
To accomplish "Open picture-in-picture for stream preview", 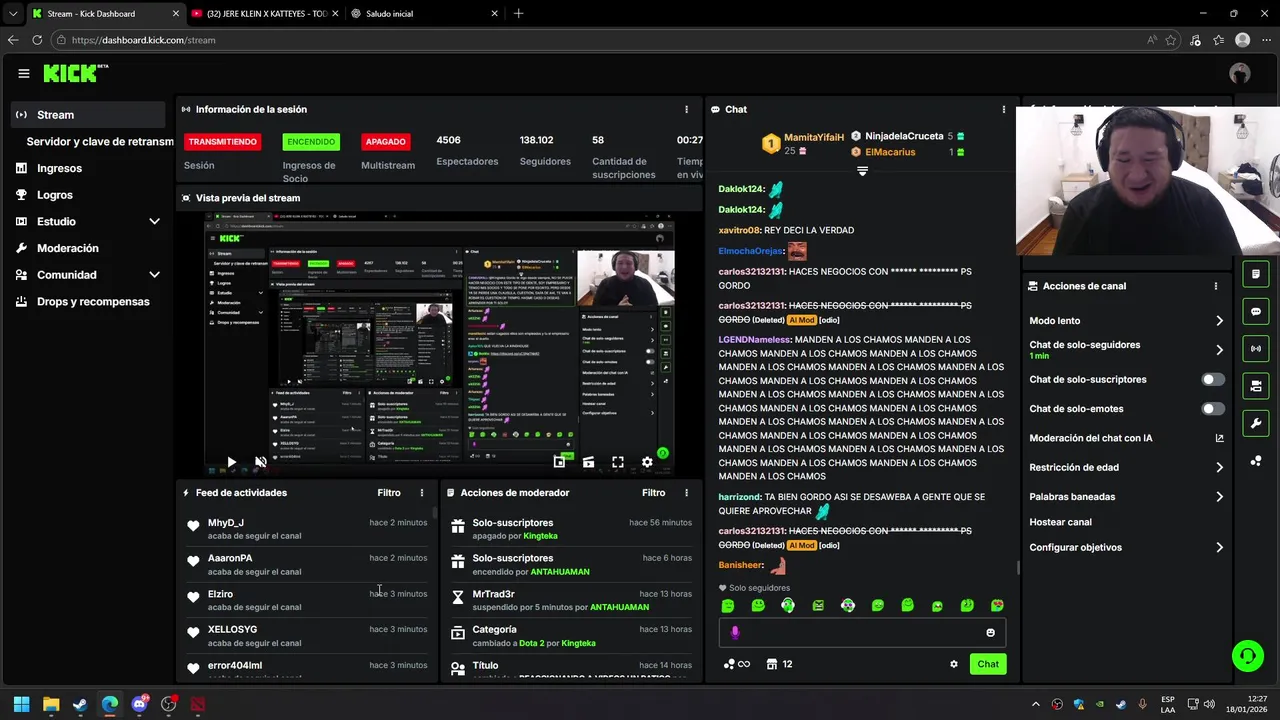I will [559, 462].
